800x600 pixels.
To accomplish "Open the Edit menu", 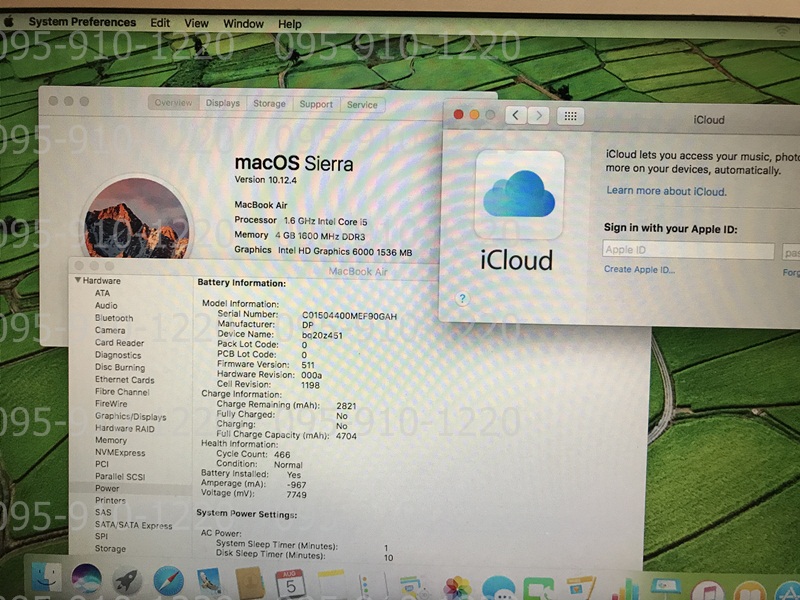I will click(x=160, y=23).
